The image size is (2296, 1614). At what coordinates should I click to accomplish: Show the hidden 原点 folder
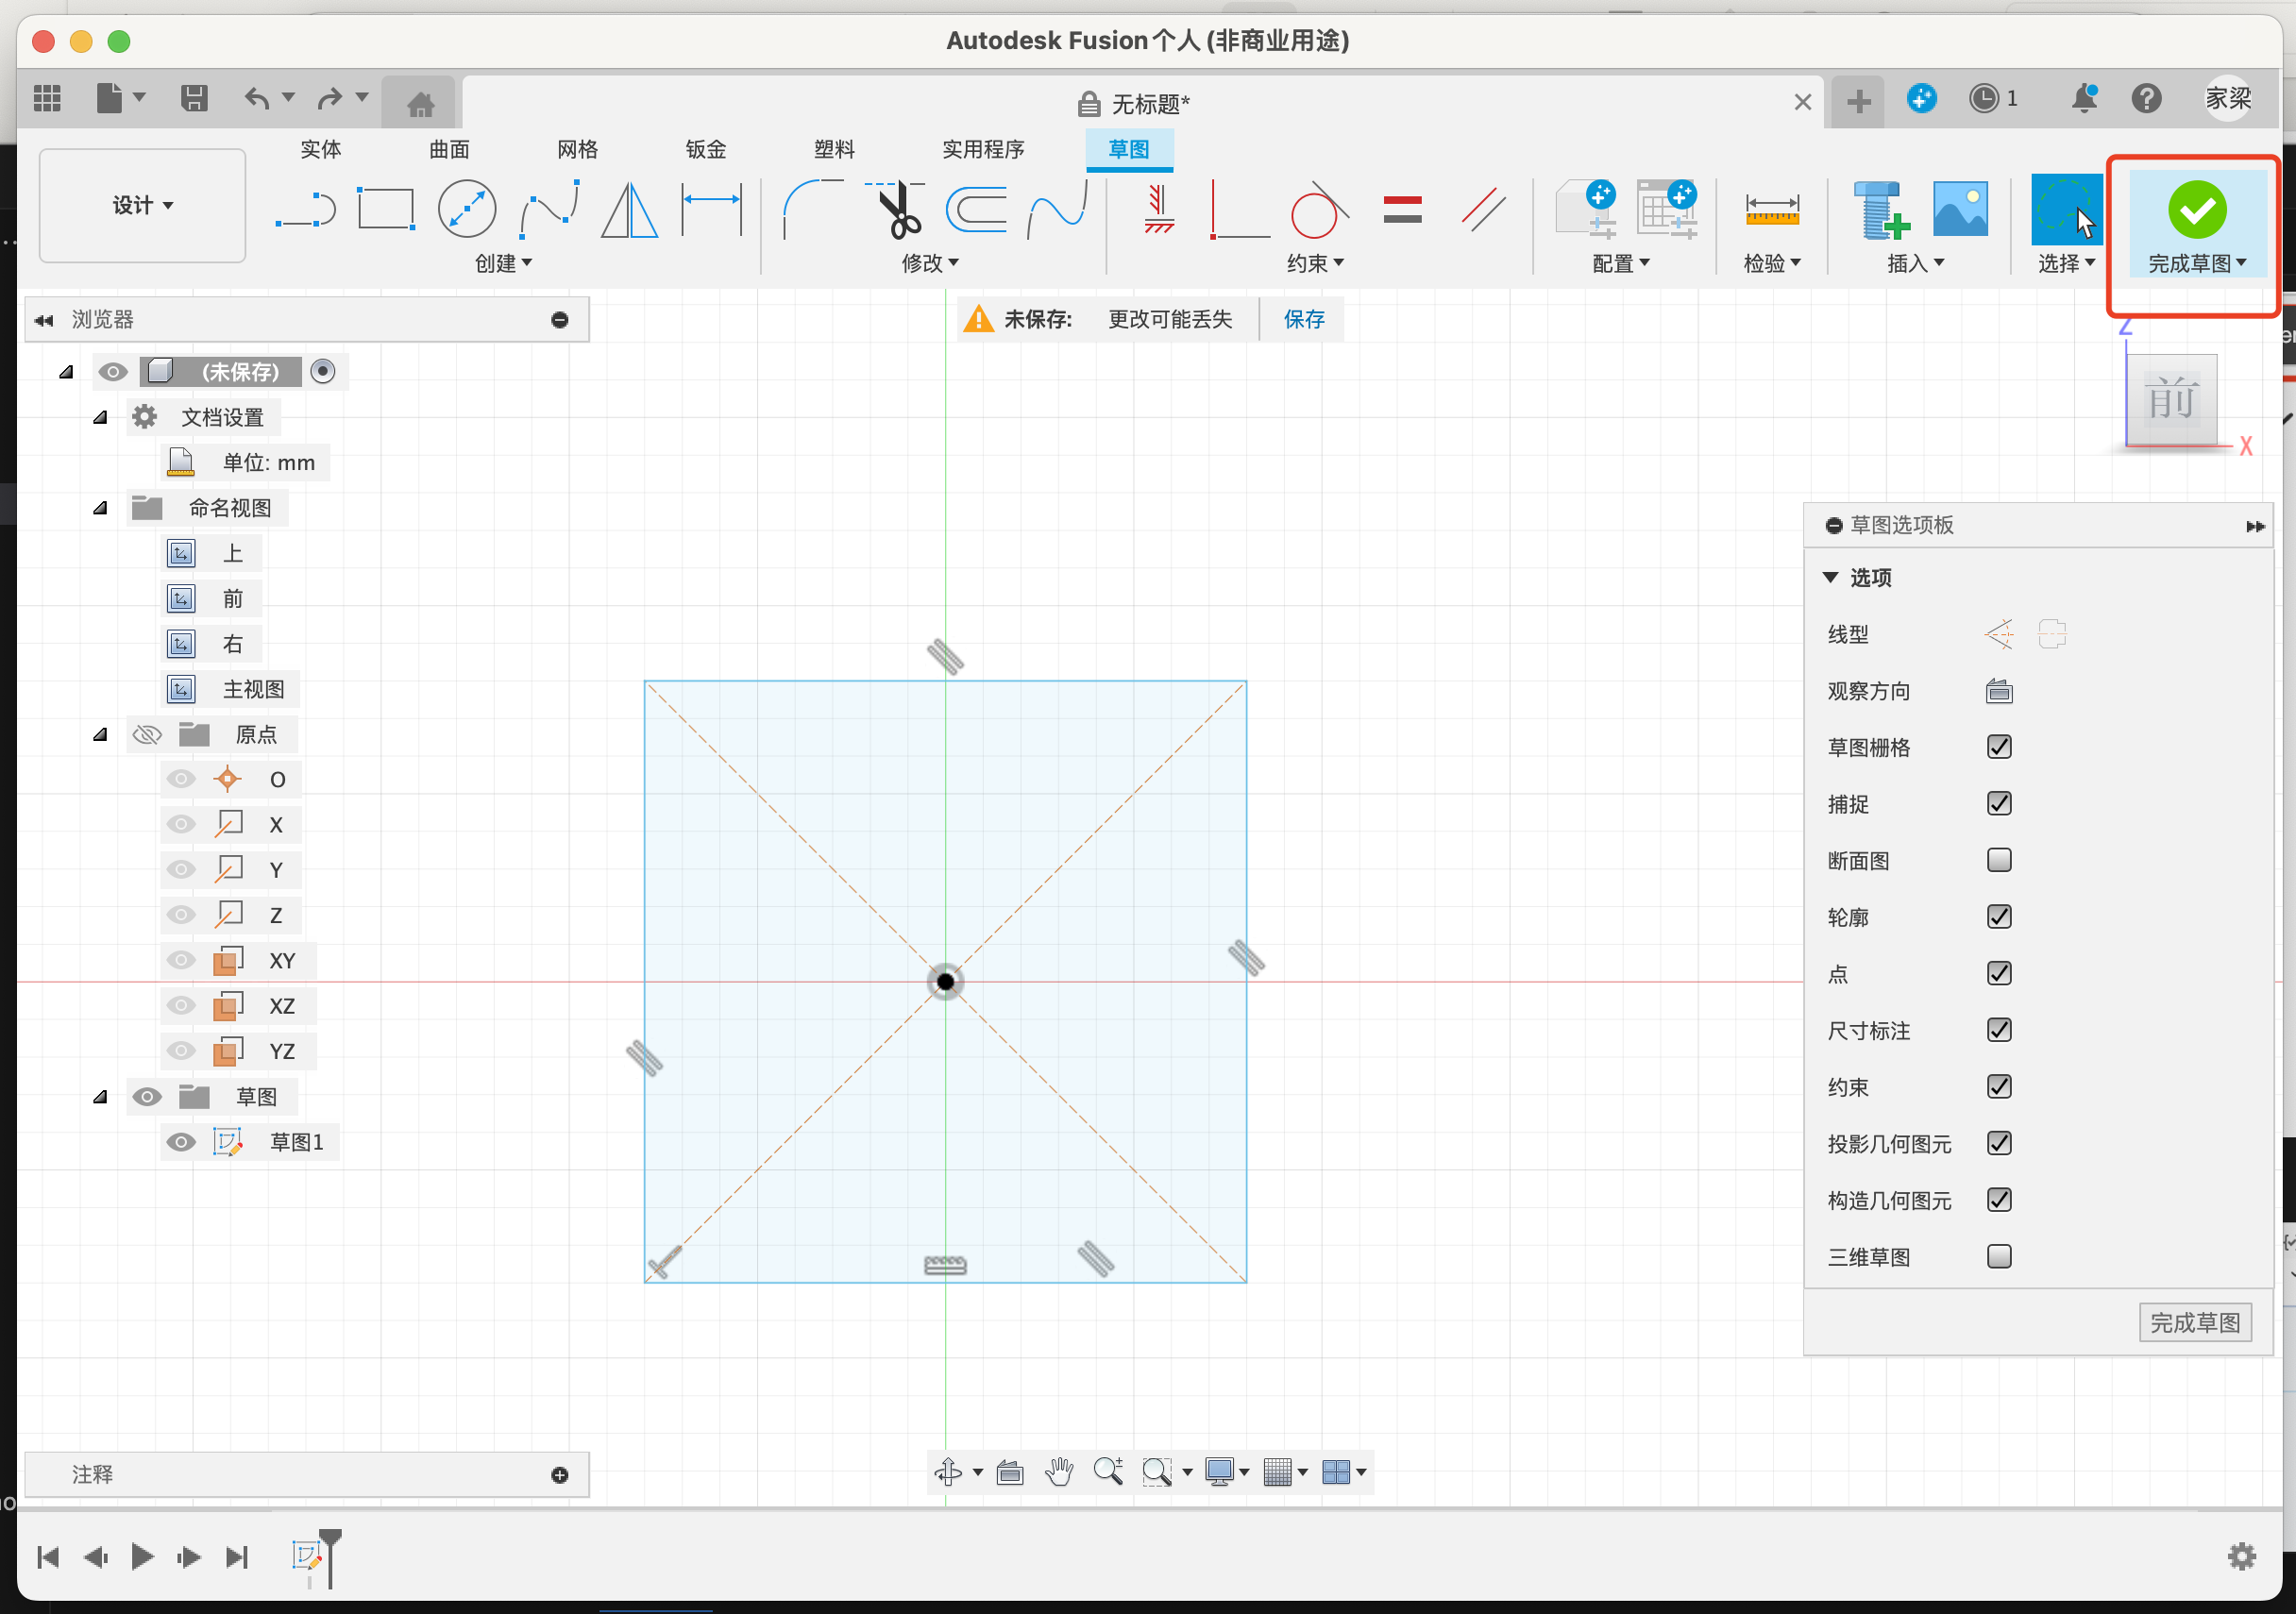click(147, 735)
